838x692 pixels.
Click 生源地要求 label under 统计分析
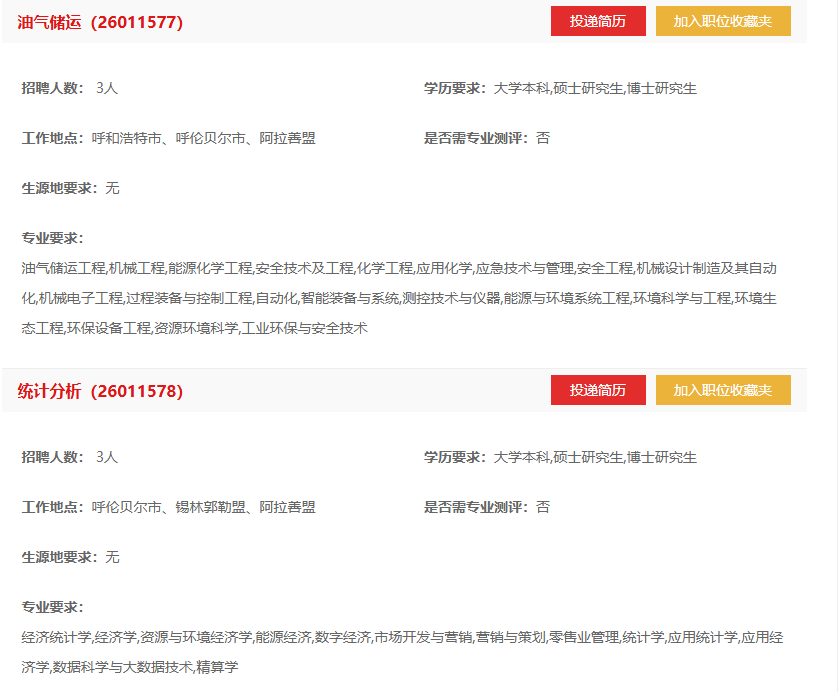(x=60, y=557)
